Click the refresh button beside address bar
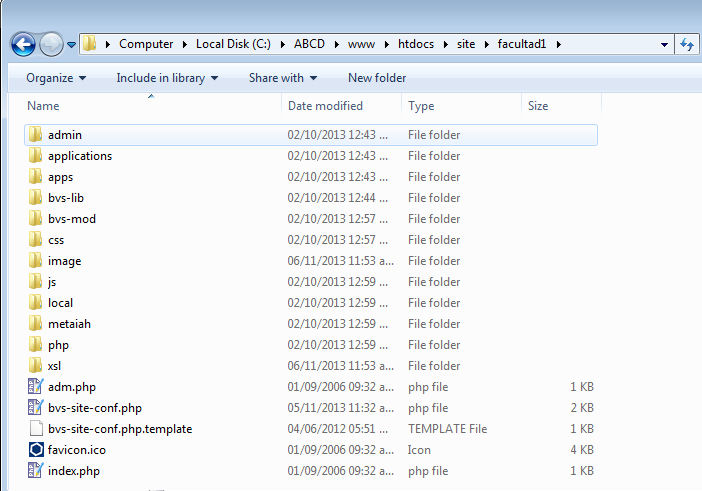702x491 pixels. (688, 44)
